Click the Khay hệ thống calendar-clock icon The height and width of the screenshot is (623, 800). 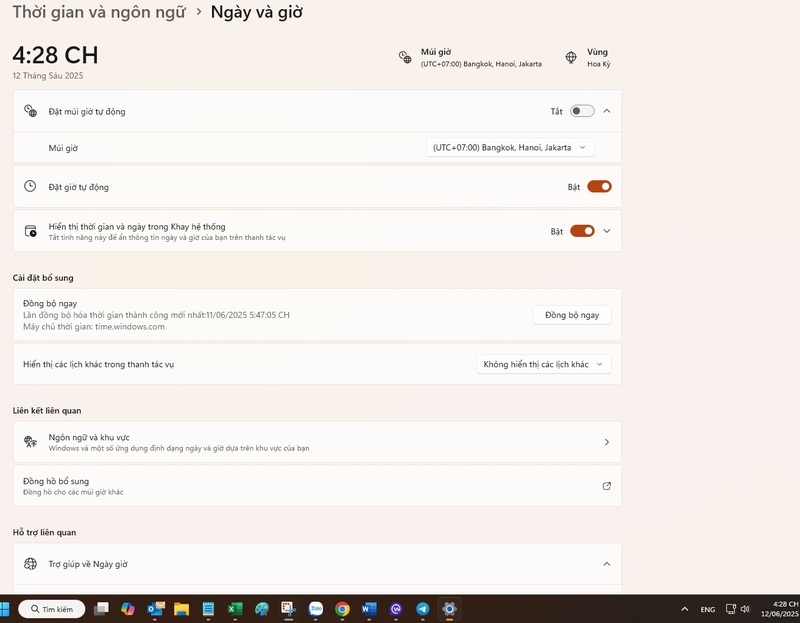(31, 231)
